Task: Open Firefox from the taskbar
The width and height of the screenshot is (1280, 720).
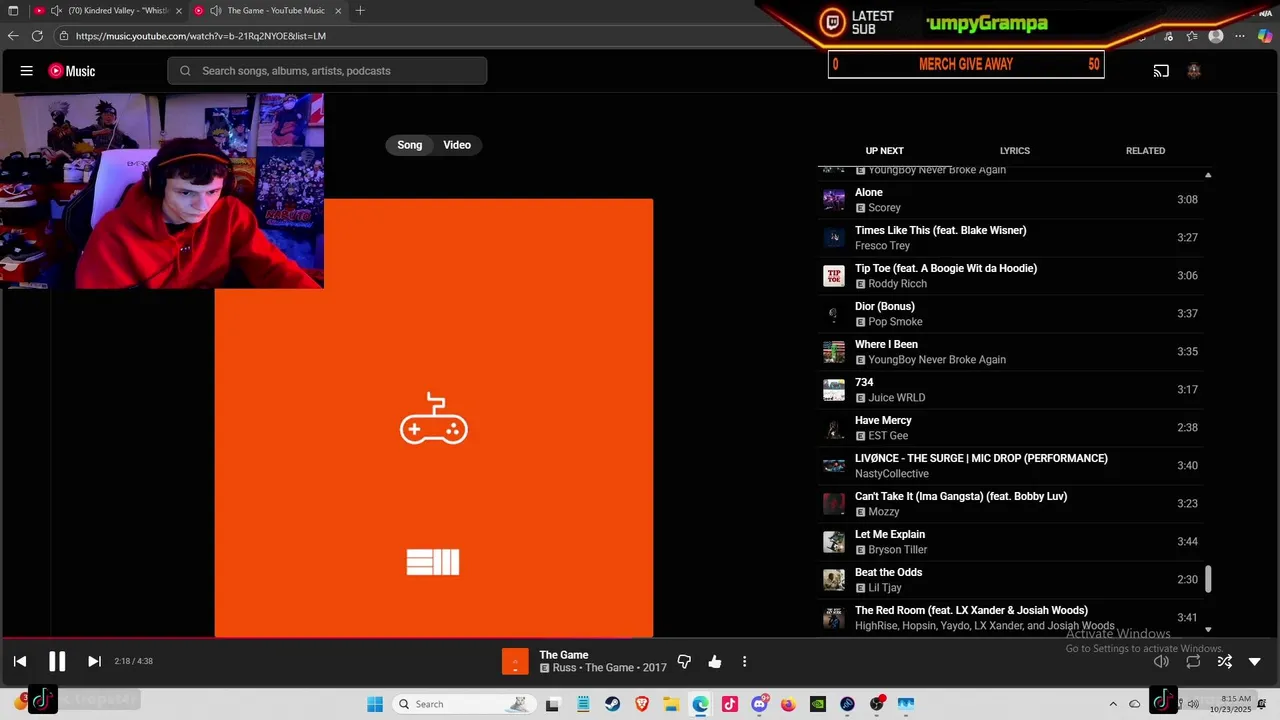Action: pos(789,704)
